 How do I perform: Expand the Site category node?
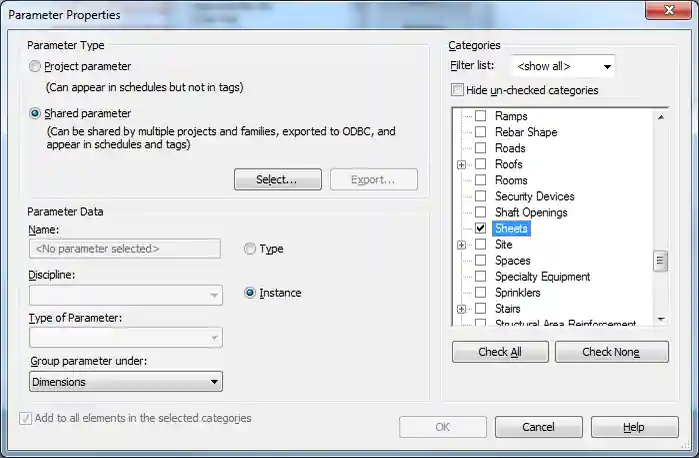tap(461, 245)
